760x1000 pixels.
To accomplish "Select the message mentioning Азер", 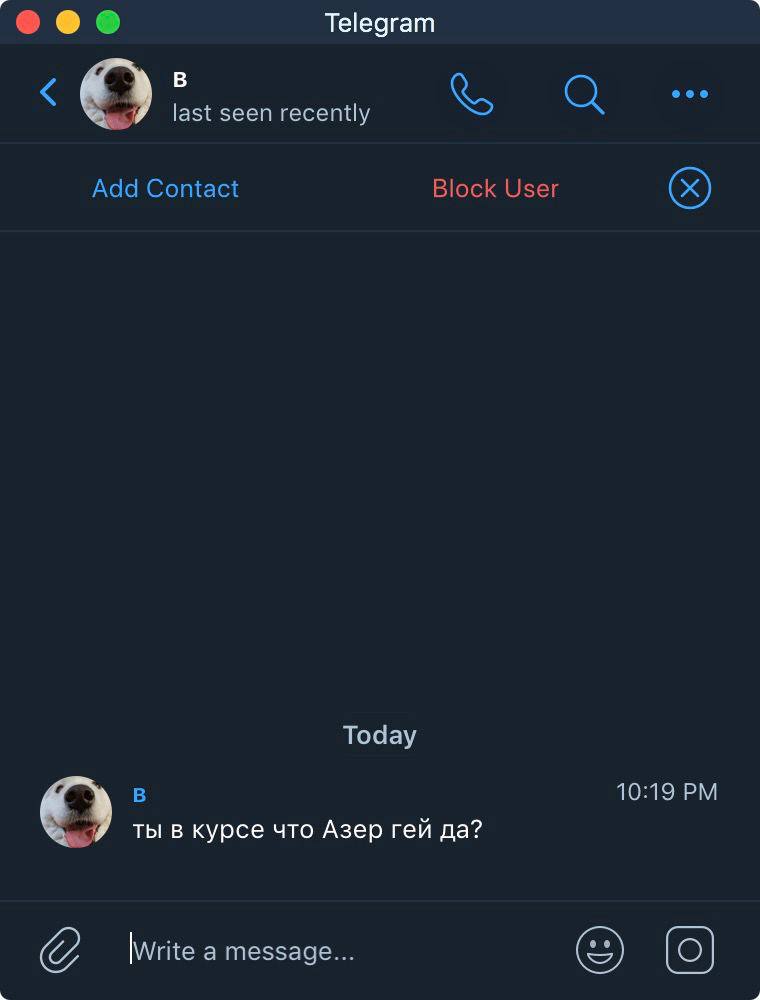I will pos(307,830).
